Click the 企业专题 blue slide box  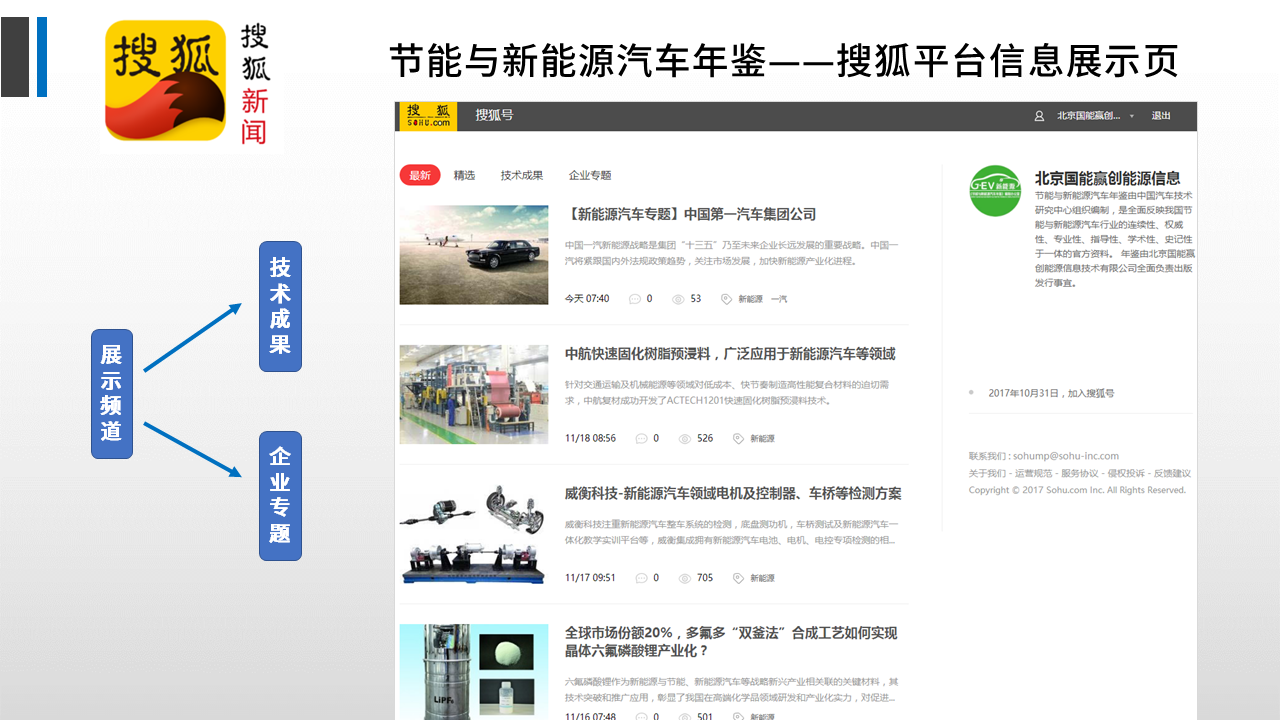[x=280, y=496]
